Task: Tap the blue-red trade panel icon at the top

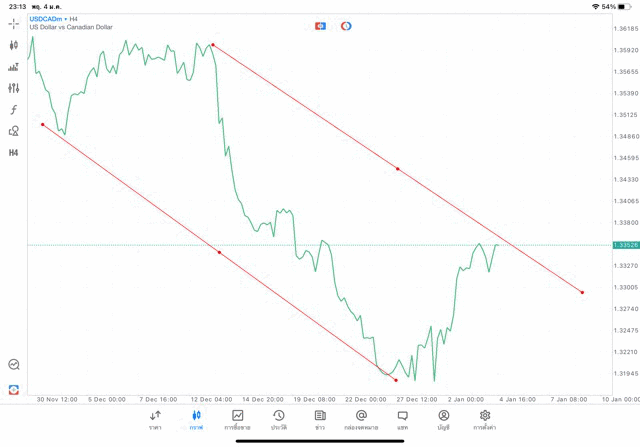Action: 320,25
